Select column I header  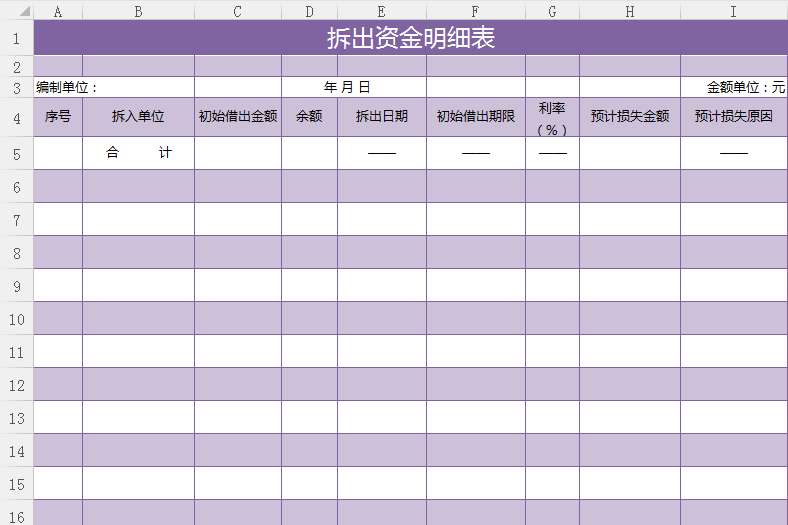[733, 11]
